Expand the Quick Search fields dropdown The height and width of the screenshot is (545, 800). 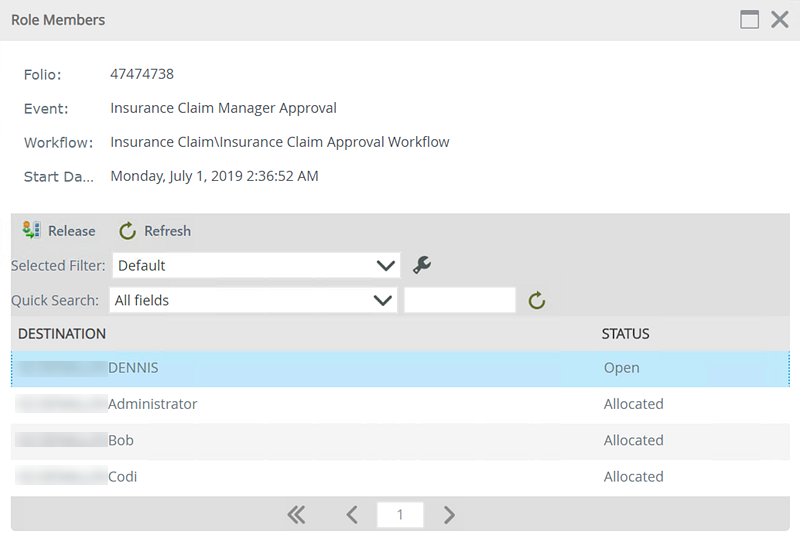[381, 300]
